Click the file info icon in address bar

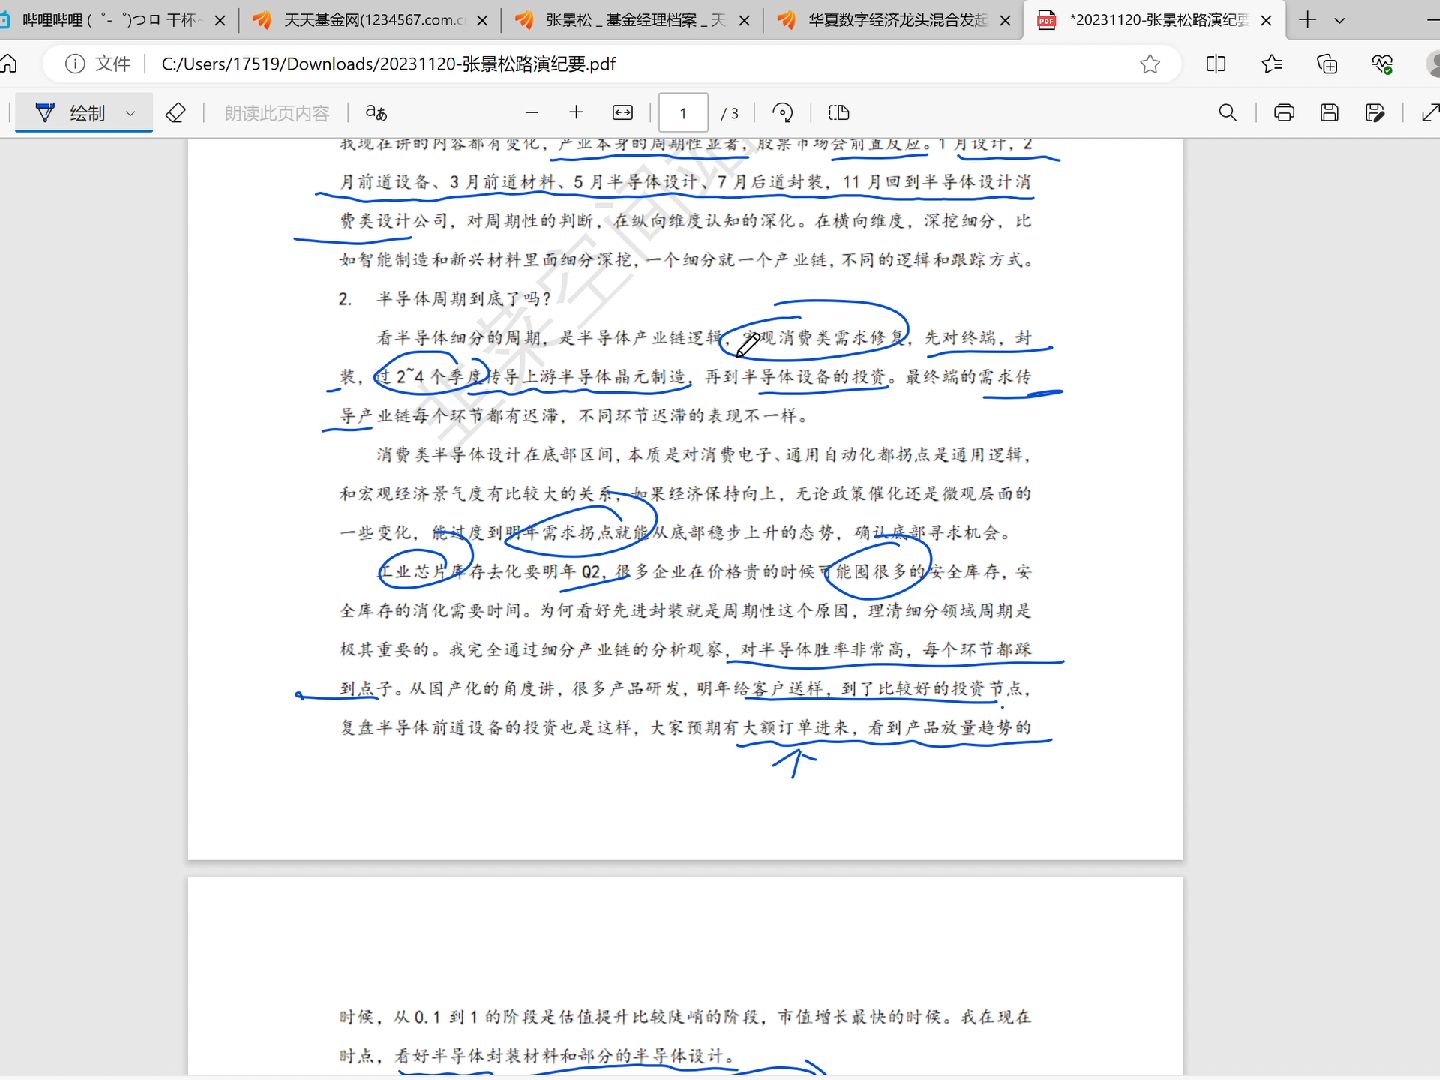(75, 64)
